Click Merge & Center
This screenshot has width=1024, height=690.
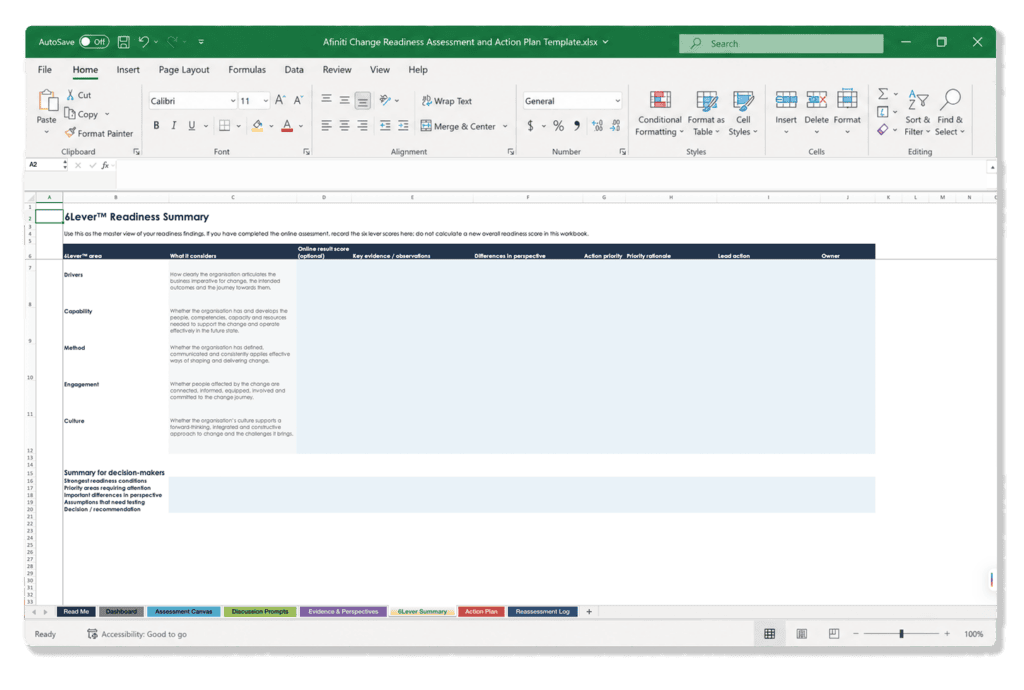(458, 126)
